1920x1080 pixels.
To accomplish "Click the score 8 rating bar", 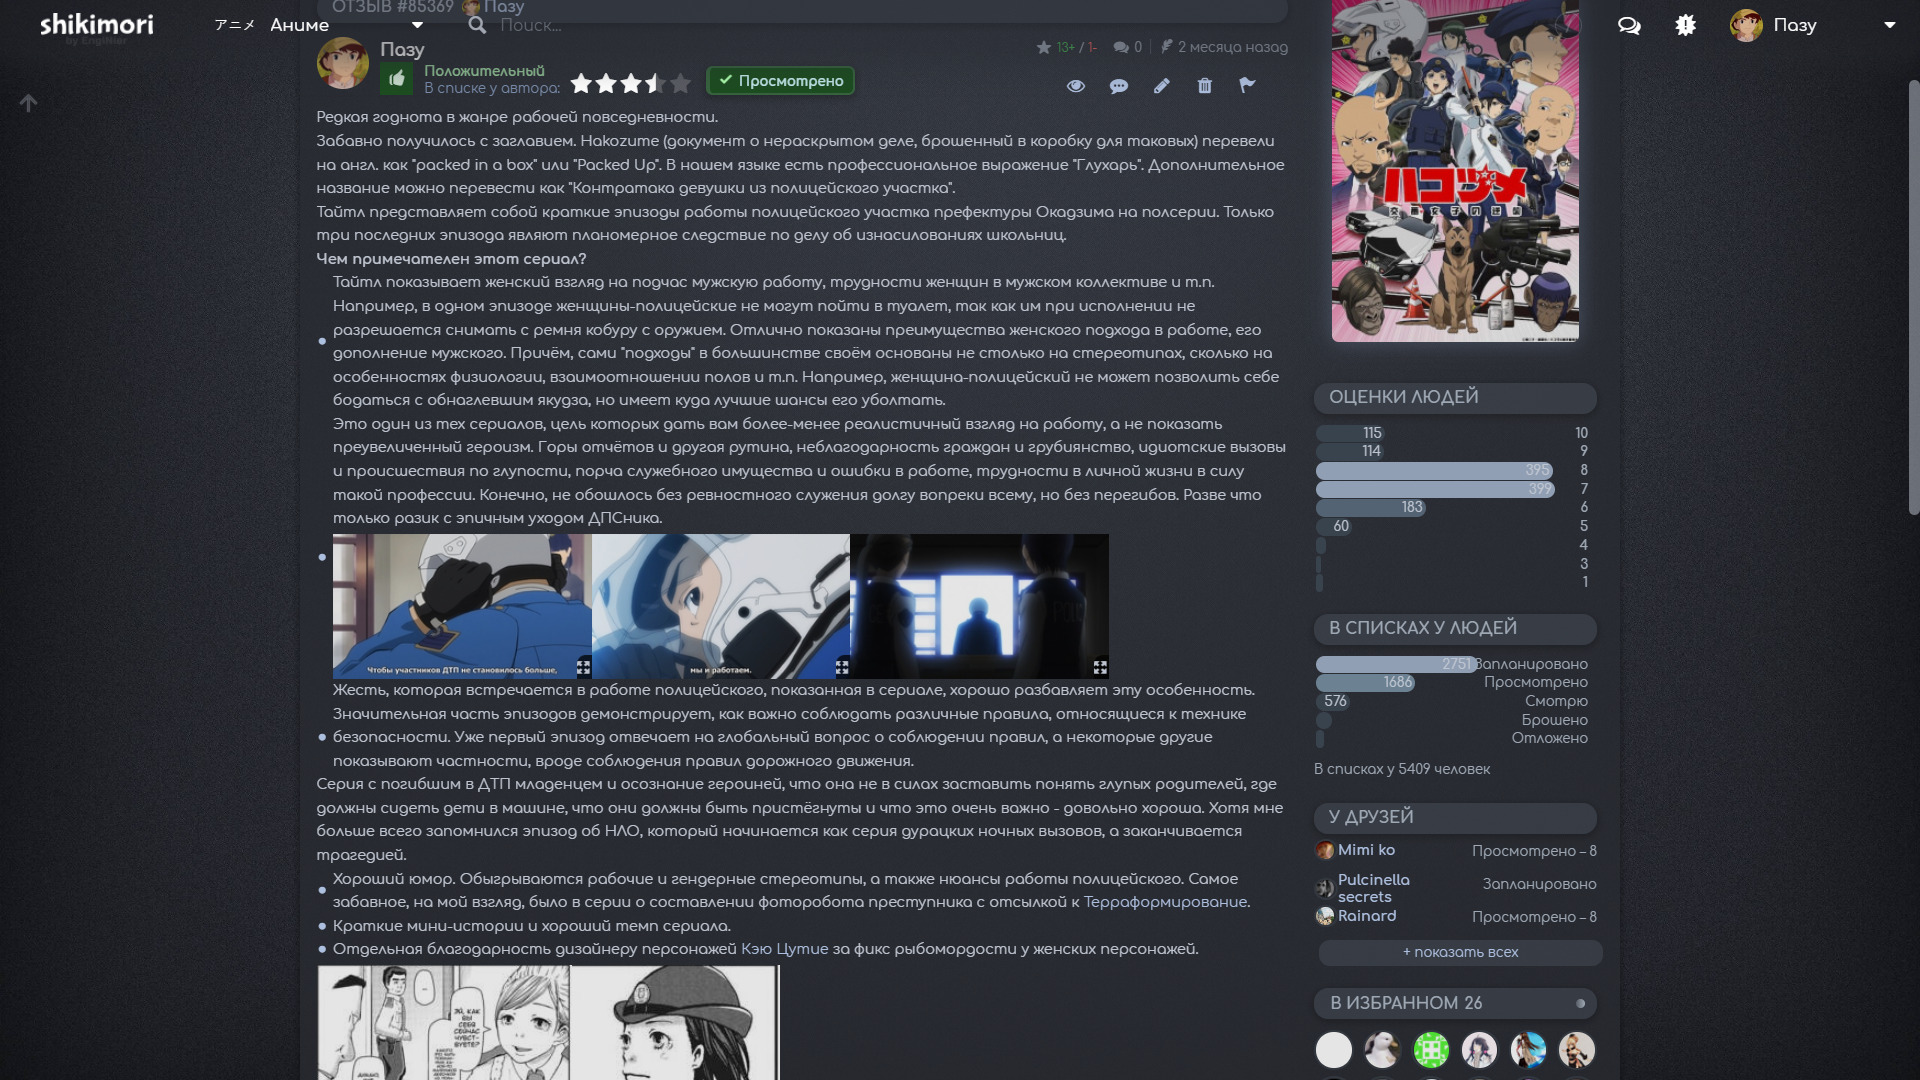I will coord(1434,470).
